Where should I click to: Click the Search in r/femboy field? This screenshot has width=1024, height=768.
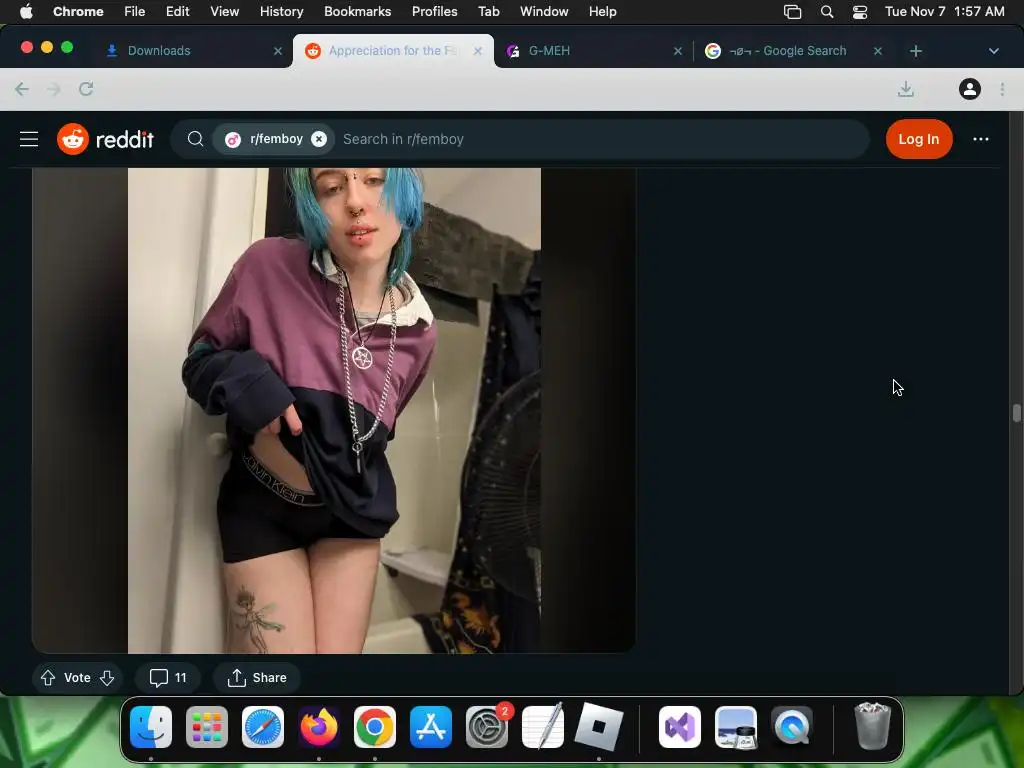point(601,139)
